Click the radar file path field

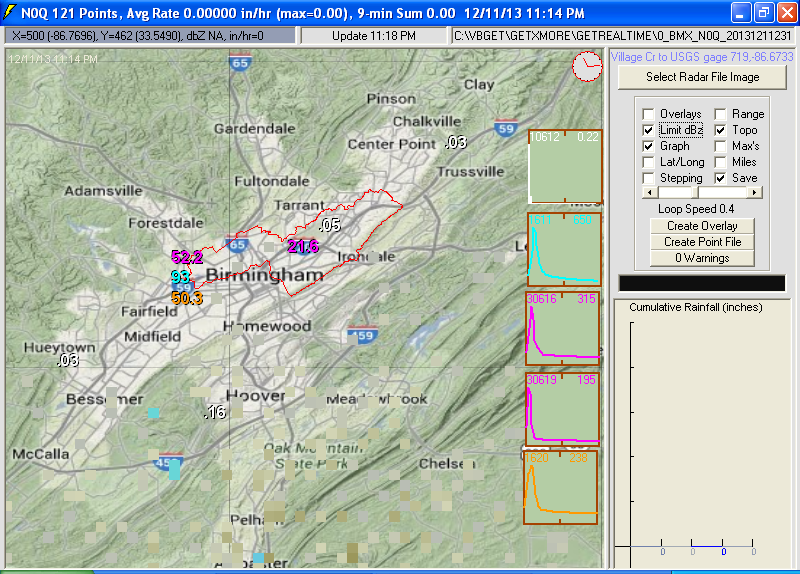[621, 35]
